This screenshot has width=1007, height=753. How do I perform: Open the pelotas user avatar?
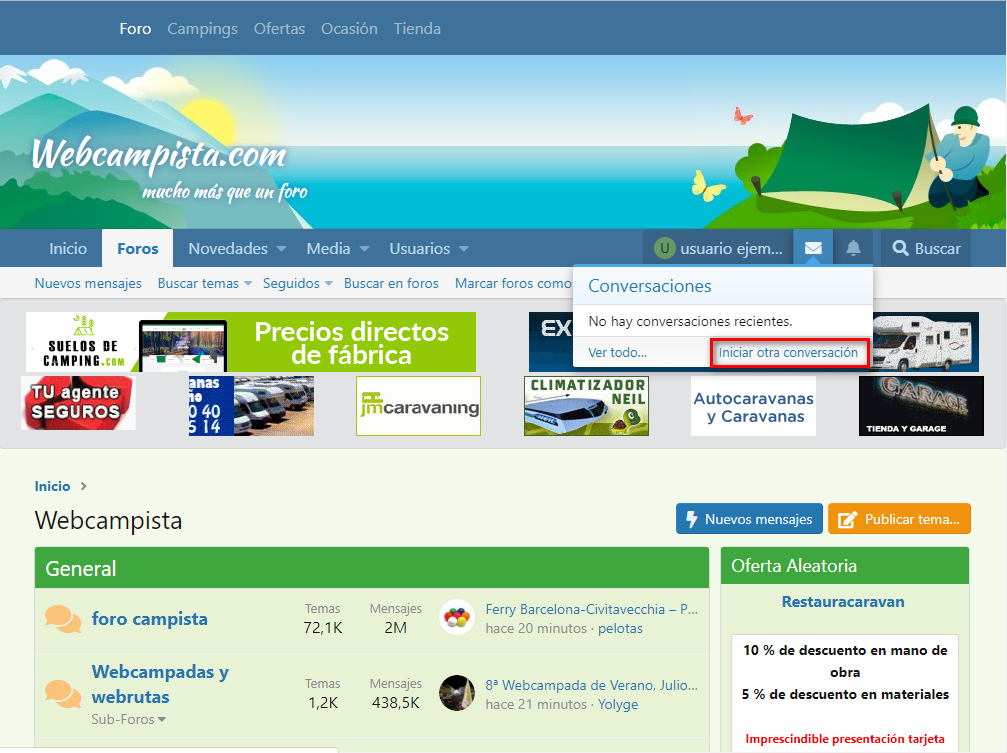[x=457, y=617]
